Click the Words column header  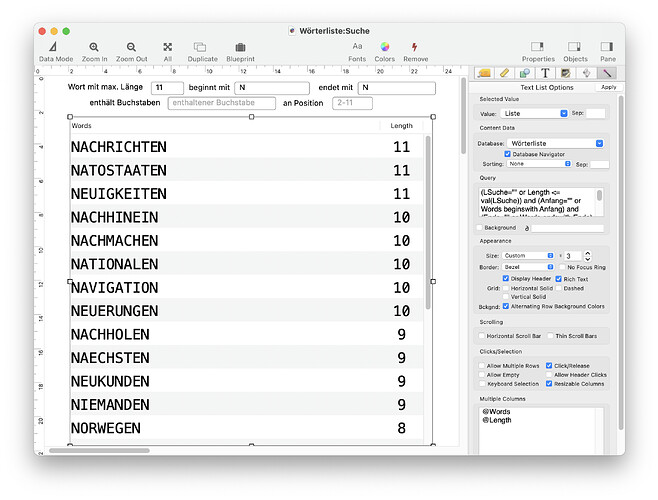225,126
